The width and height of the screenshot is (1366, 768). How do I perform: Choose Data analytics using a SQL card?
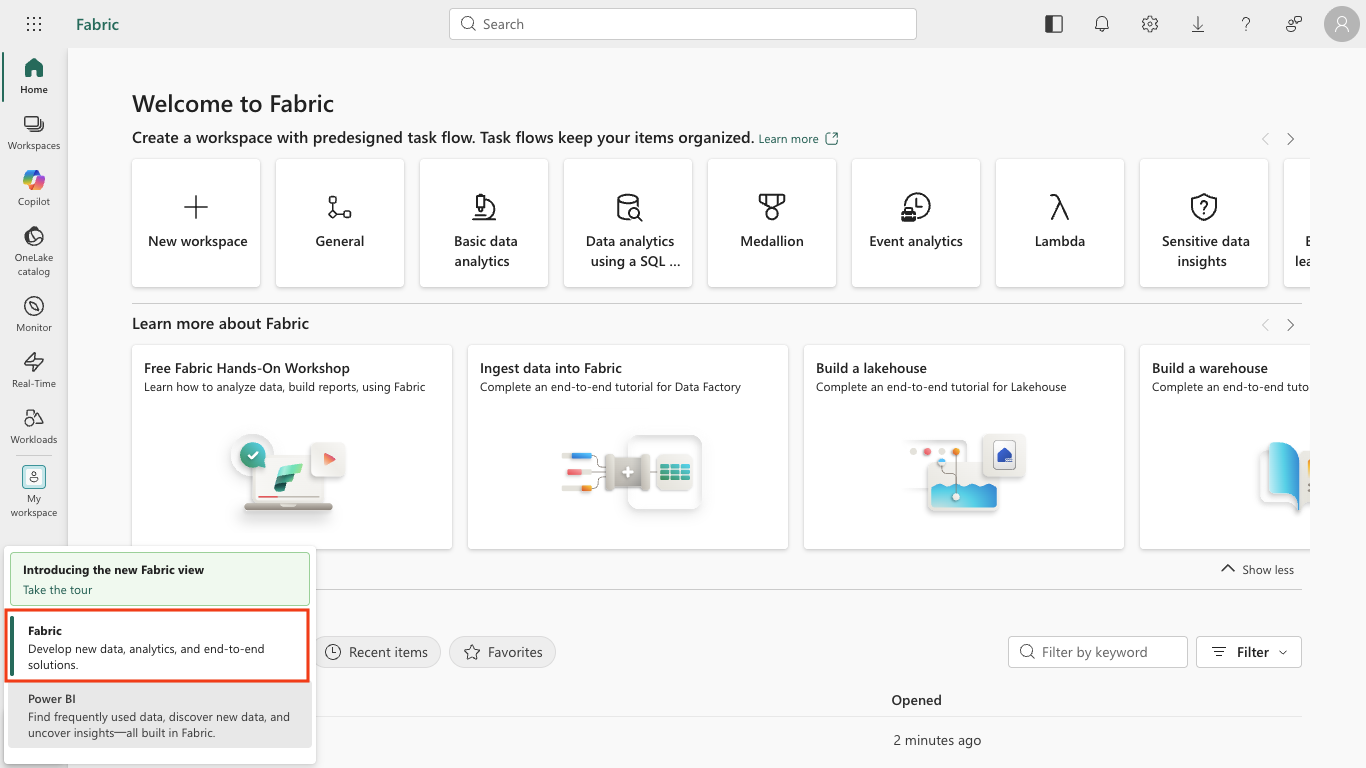628,223
